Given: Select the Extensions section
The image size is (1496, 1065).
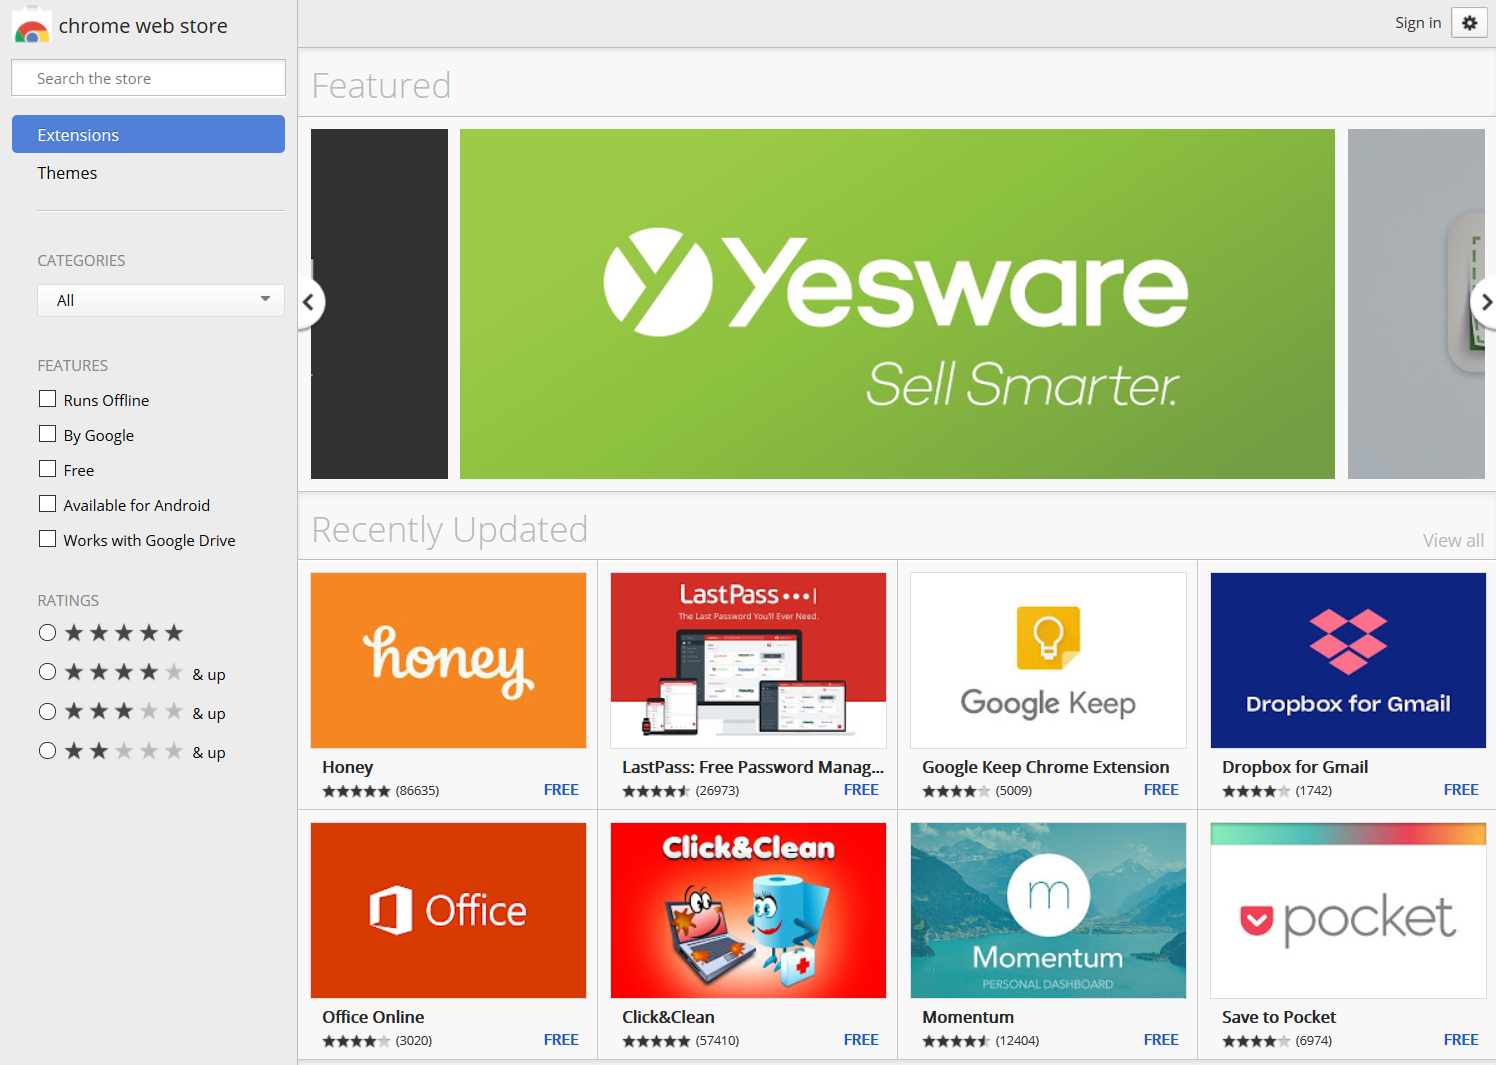Looking at the screenshot, I should coord(148,134).
